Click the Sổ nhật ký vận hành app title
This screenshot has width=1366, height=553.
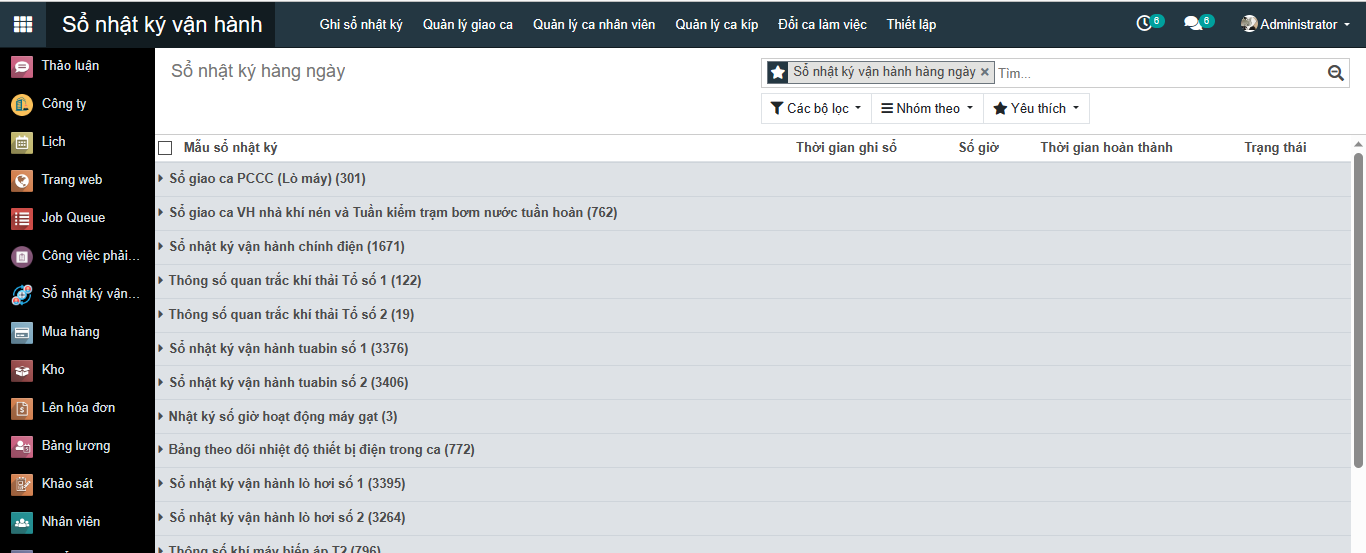[162, 24]
